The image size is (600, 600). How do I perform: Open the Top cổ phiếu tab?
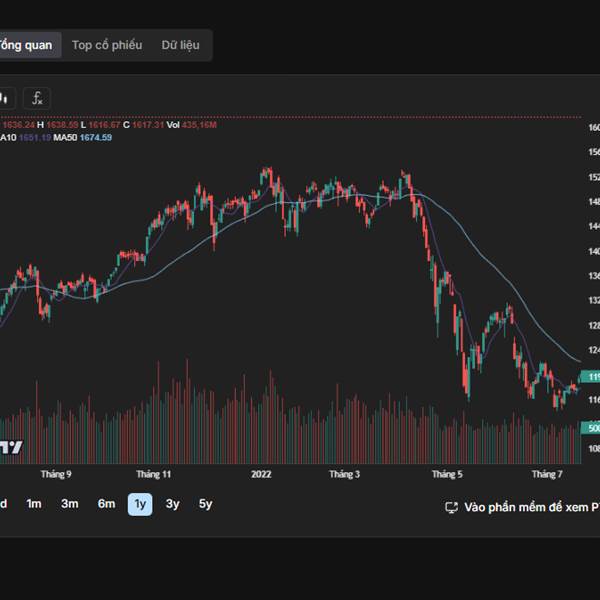107,45
